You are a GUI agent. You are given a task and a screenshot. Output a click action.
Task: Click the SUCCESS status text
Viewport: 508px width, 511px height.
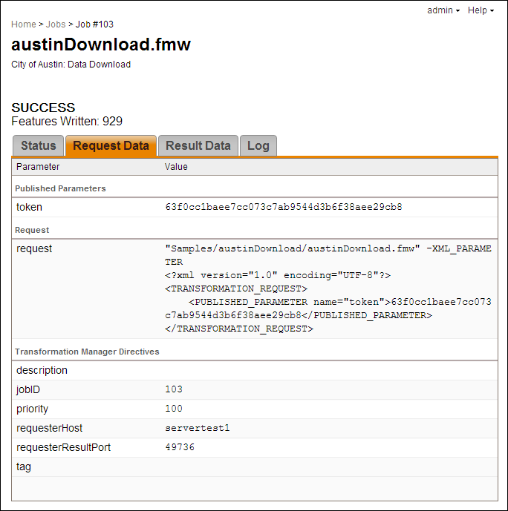click(x=43, y=107)
